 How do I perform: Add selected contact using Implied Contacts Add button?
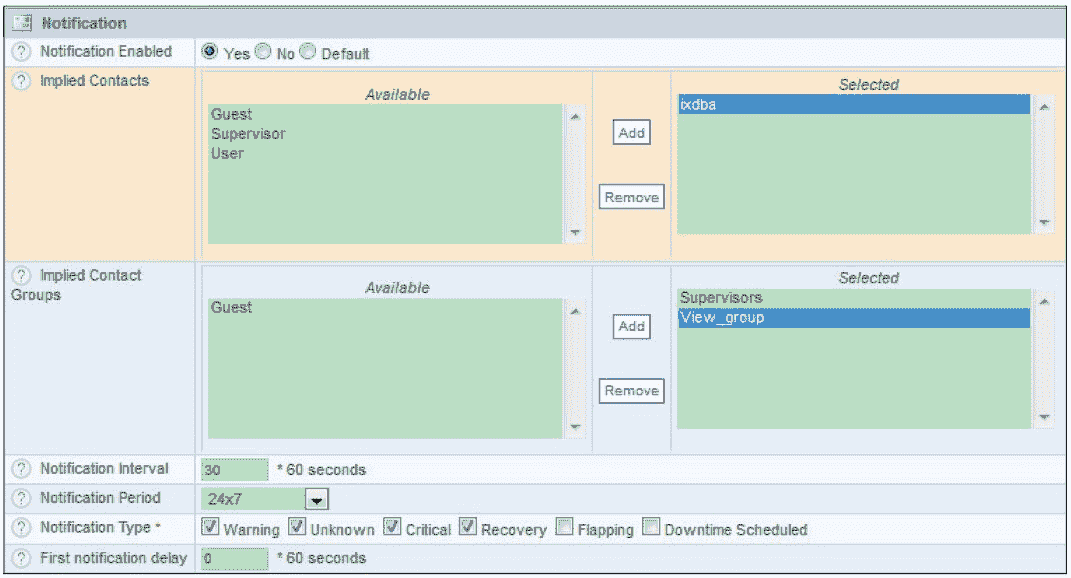[x=631, y=133]
